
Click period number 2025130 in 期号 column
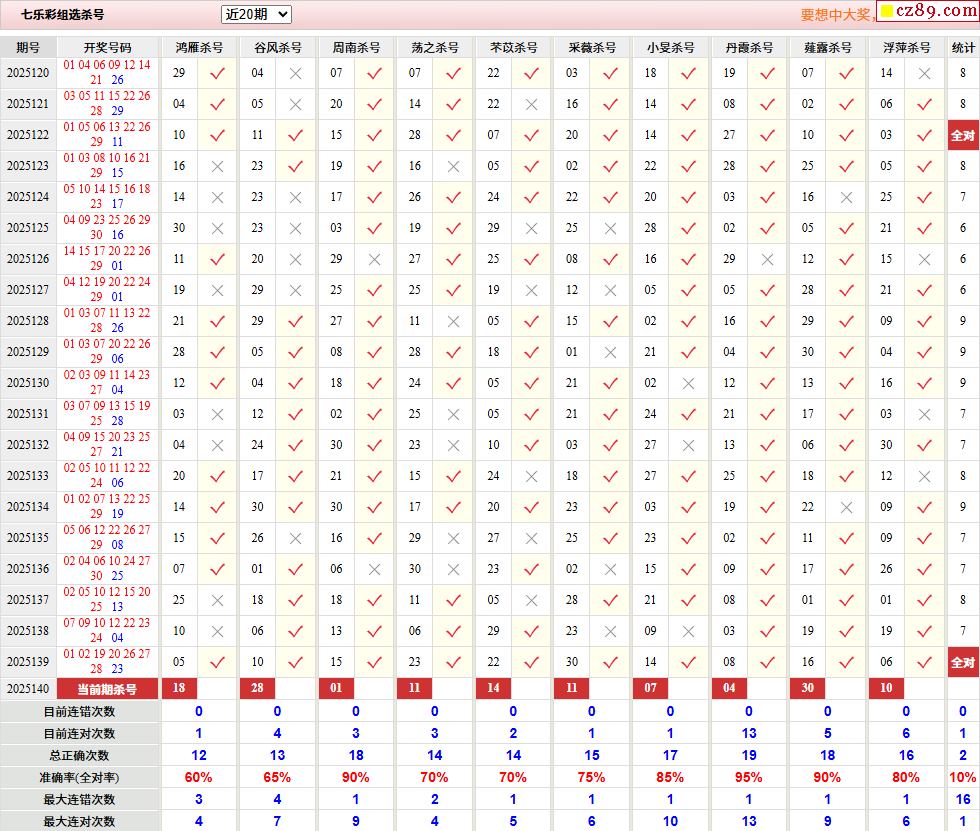tap(28, 383)
